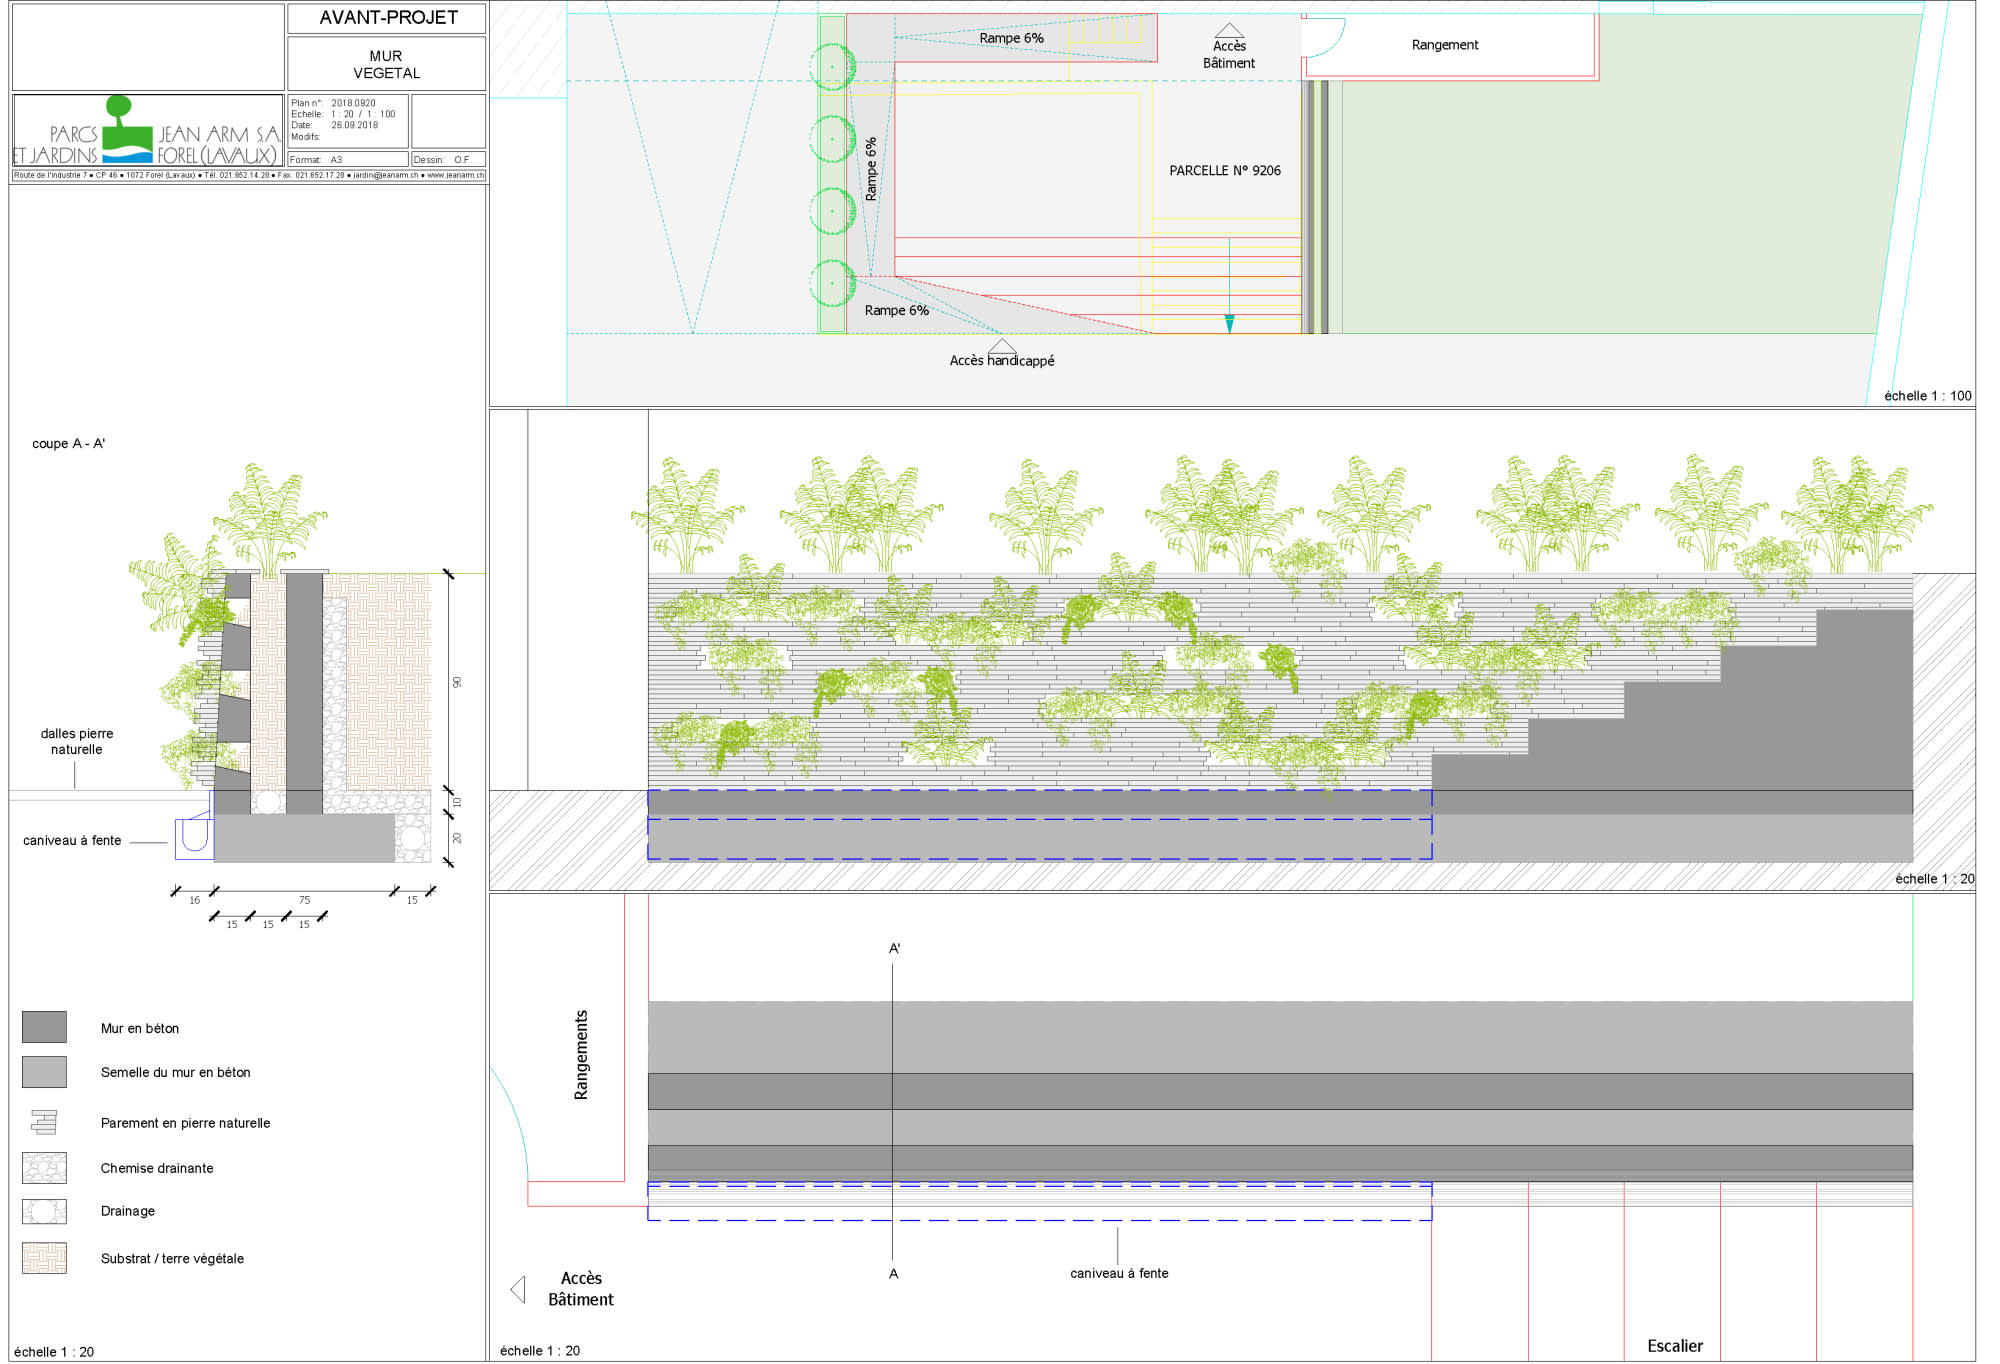The image size is (2000, 1364).
Task: Click the Drainage legend icon
Action: (44, 1211)
